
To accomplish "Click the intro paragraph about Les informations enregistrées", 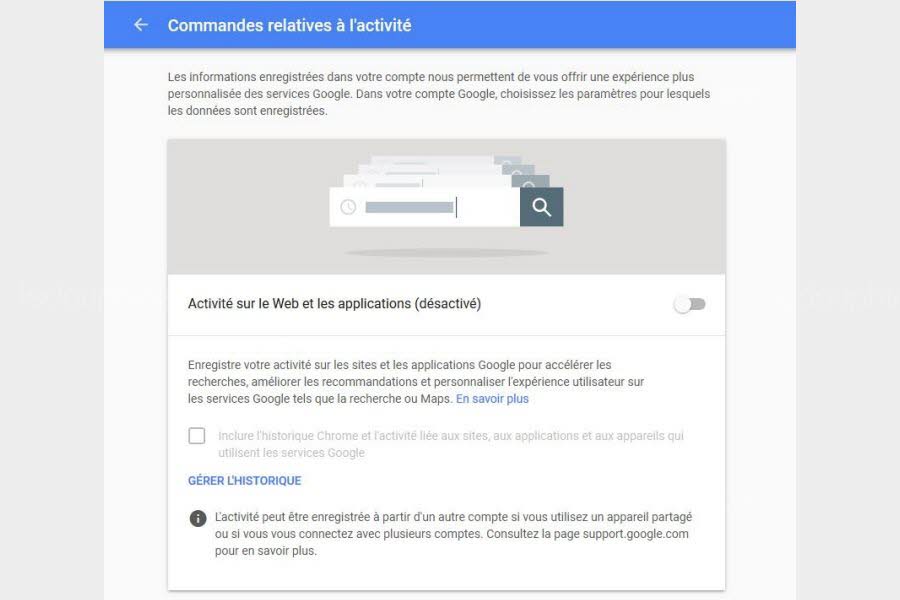I will tap(439, 94).
